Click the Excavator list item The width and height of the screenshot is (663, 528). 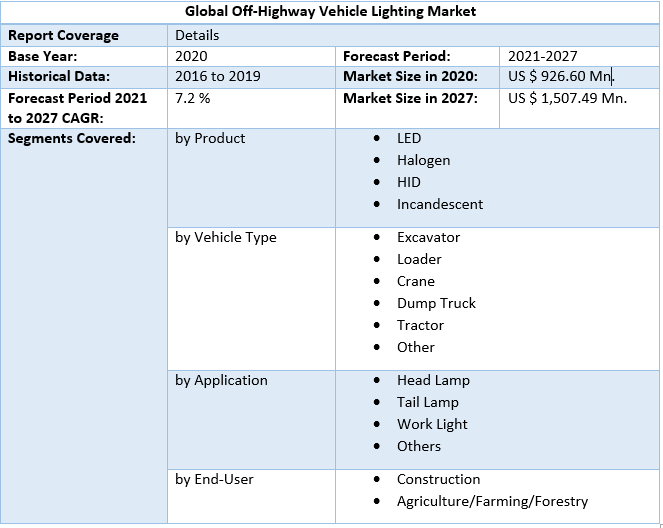coord(427,237)
